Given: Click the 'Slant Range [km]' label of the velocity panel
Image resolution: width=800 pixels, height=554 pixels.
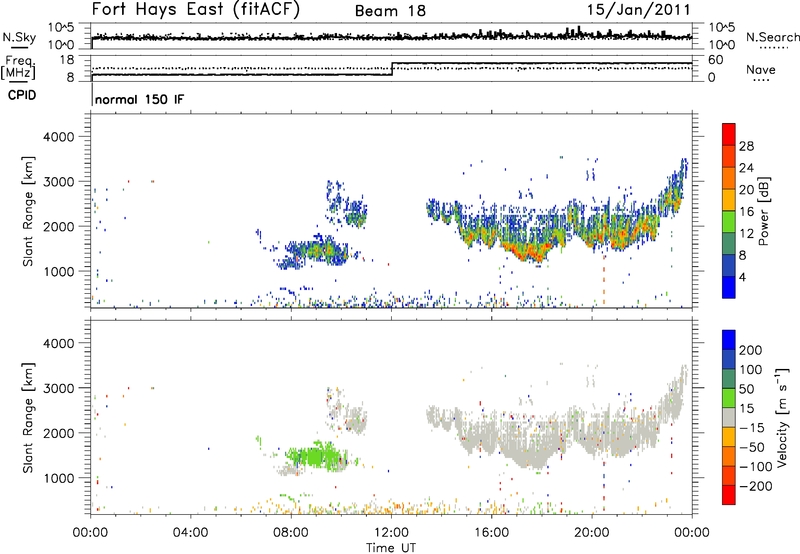Looking at the screenshot, I should pyautogui.click(x=28, y=418).
